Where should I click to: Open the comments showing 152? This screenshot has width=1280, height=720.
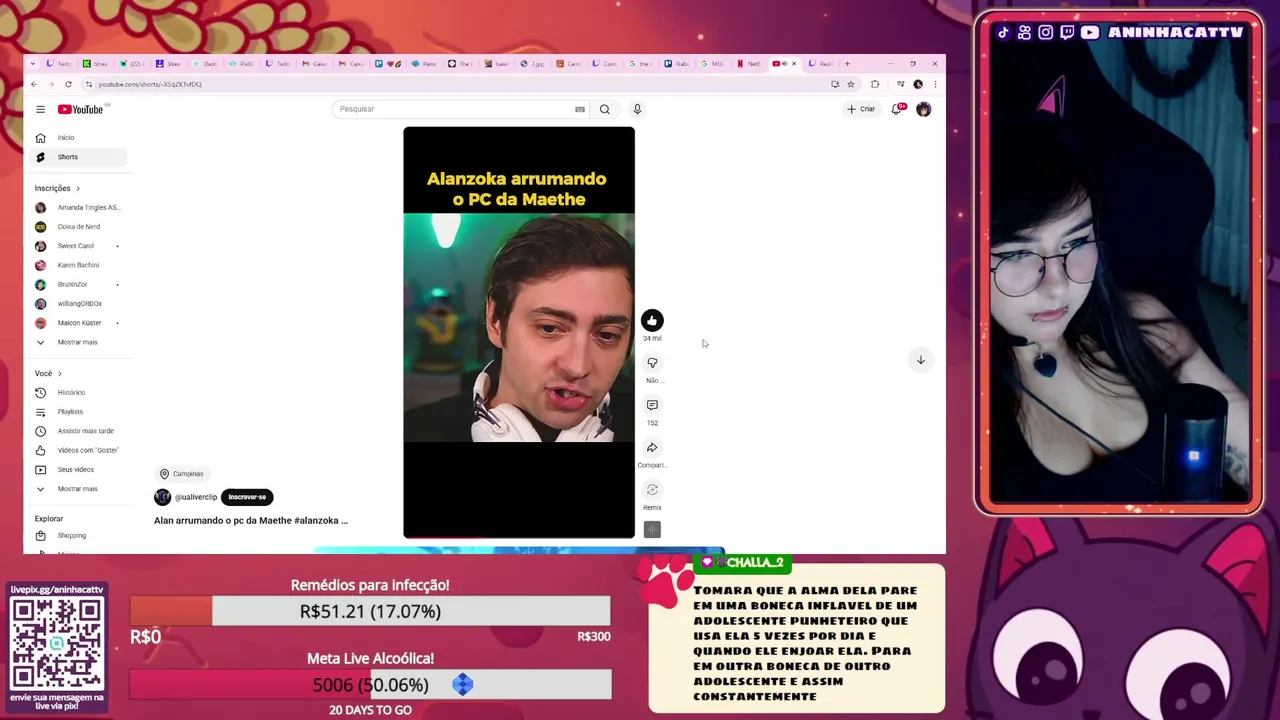click(652, 405)
